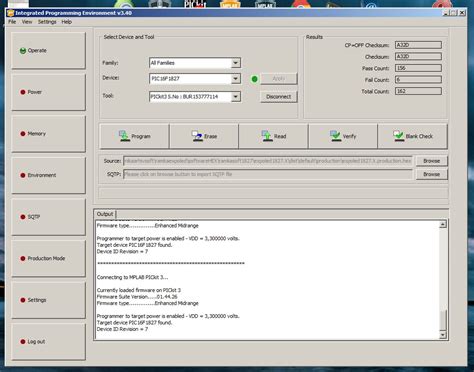This screenshot has height=372, width=474.
Task: Activate Production Mode in the sidebar
Action: (49, 258)
